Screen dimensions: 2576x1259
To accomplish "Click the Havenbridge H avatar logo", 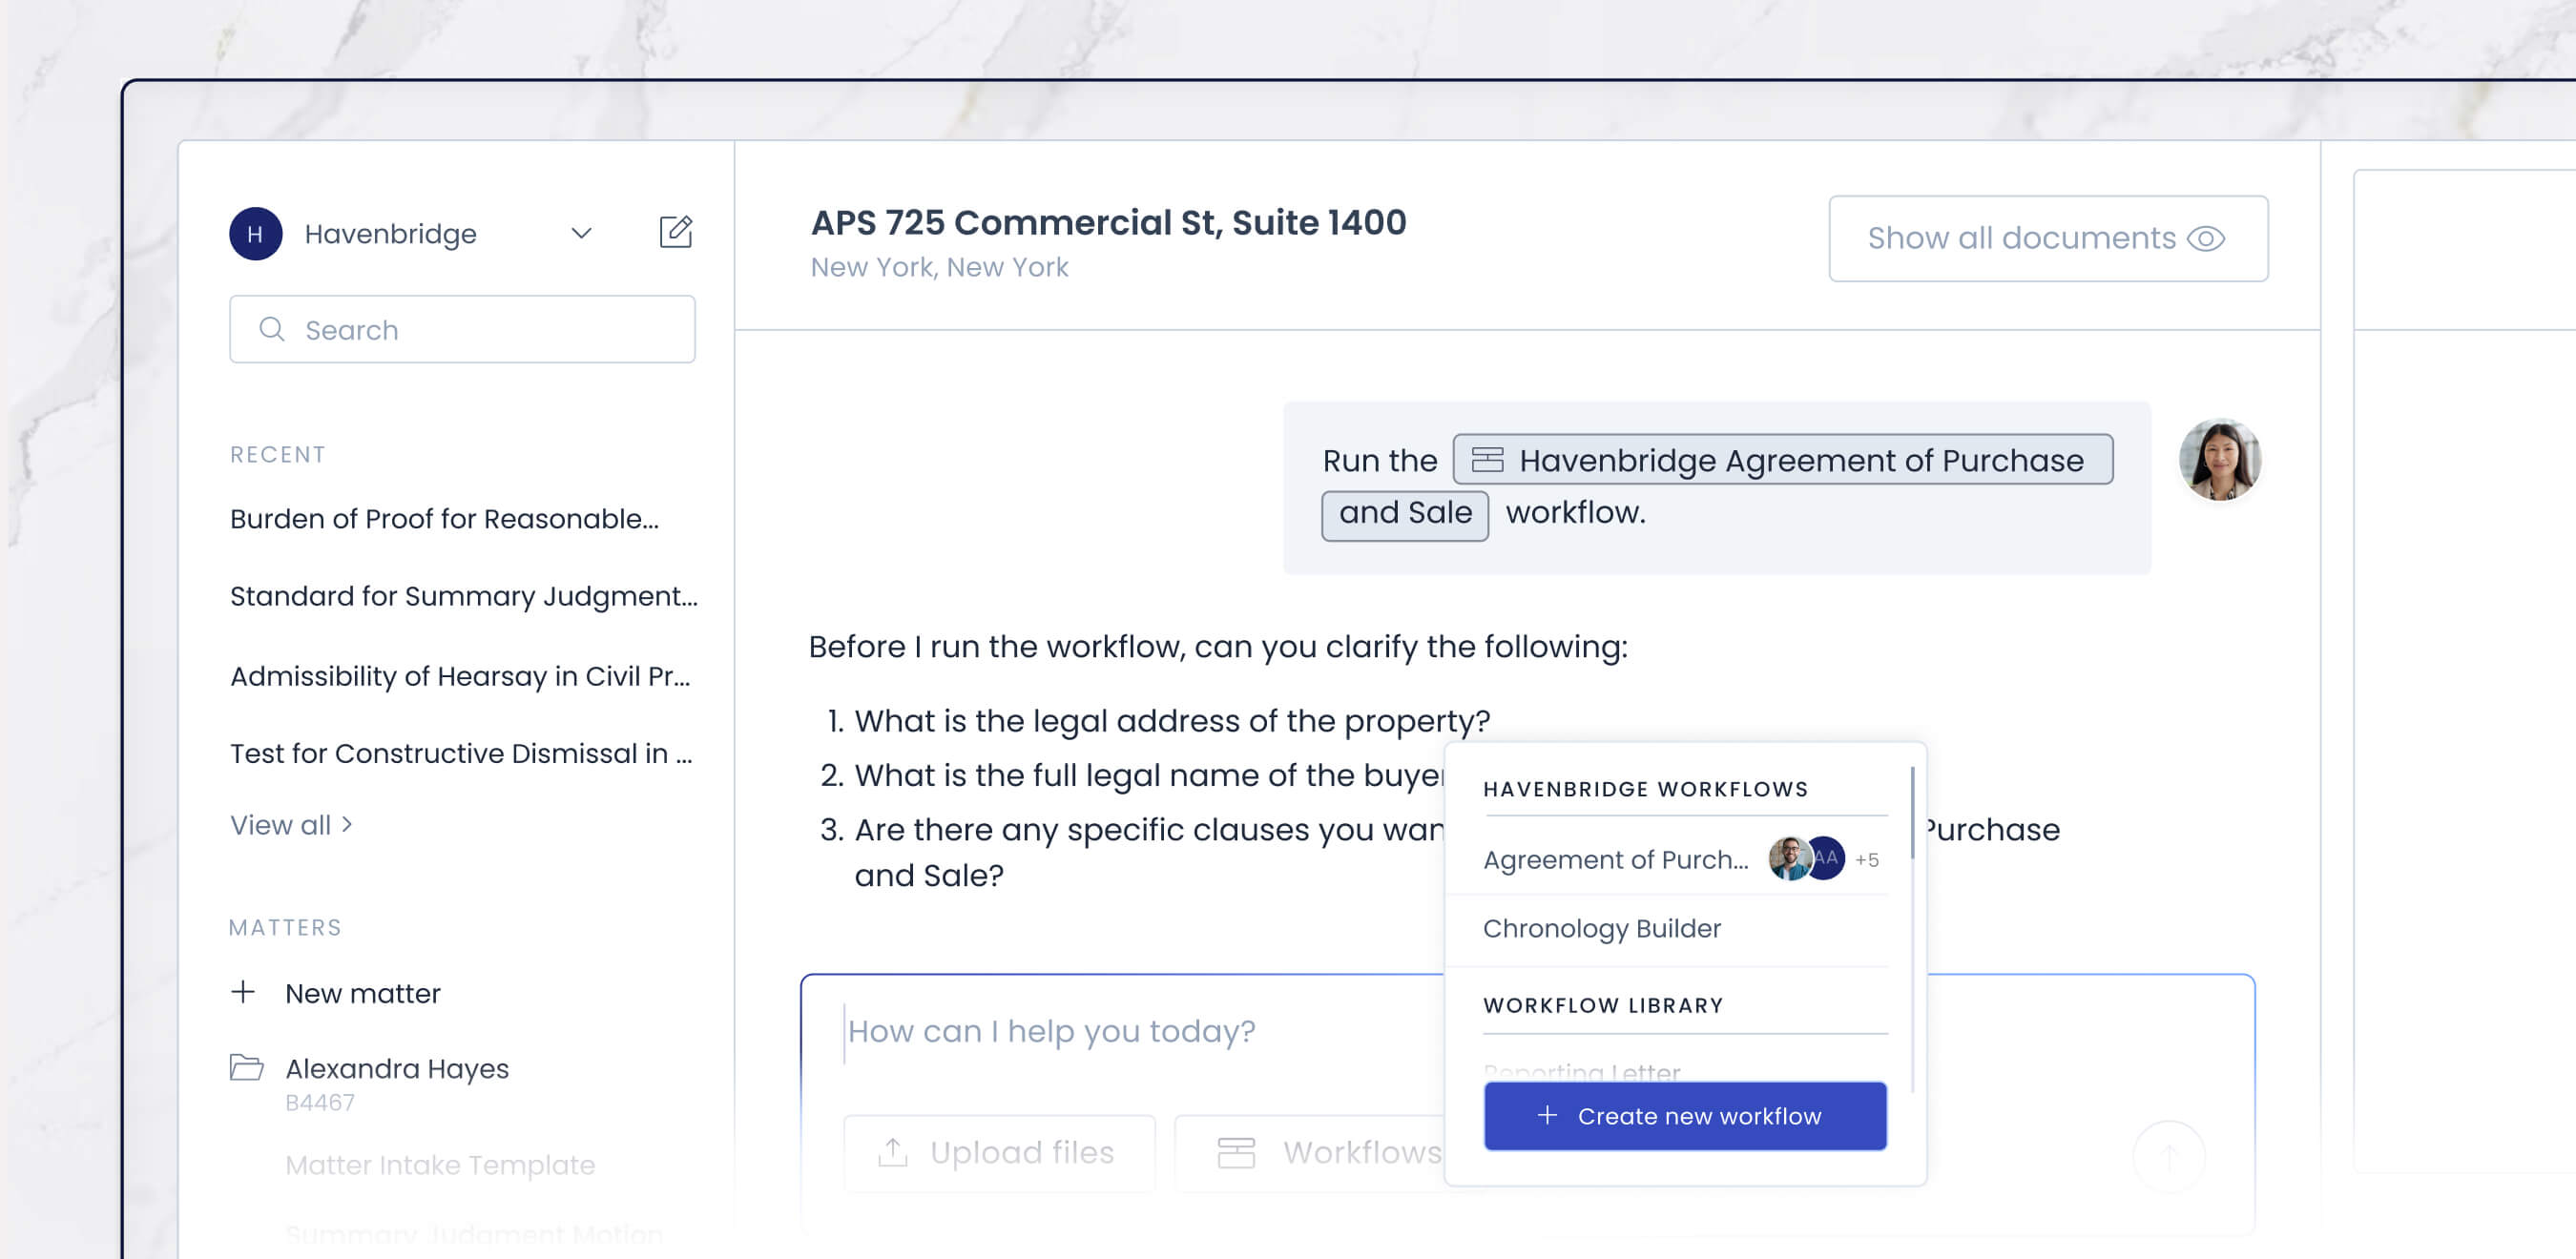I will [255, 234].
